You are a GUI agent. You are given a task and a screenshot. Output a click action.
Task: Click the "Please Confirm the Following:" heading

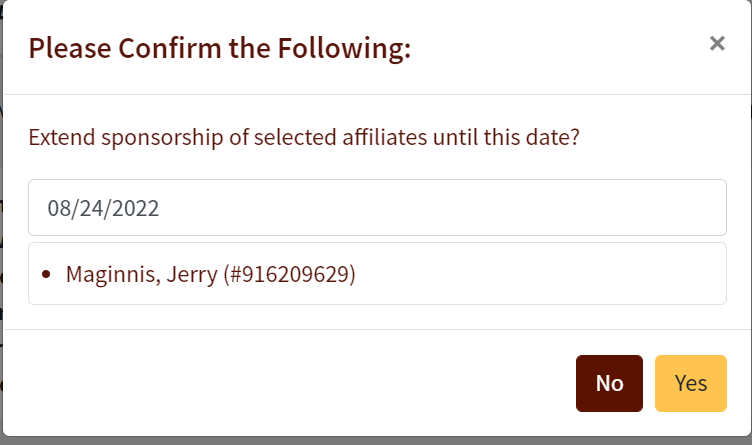220,47
